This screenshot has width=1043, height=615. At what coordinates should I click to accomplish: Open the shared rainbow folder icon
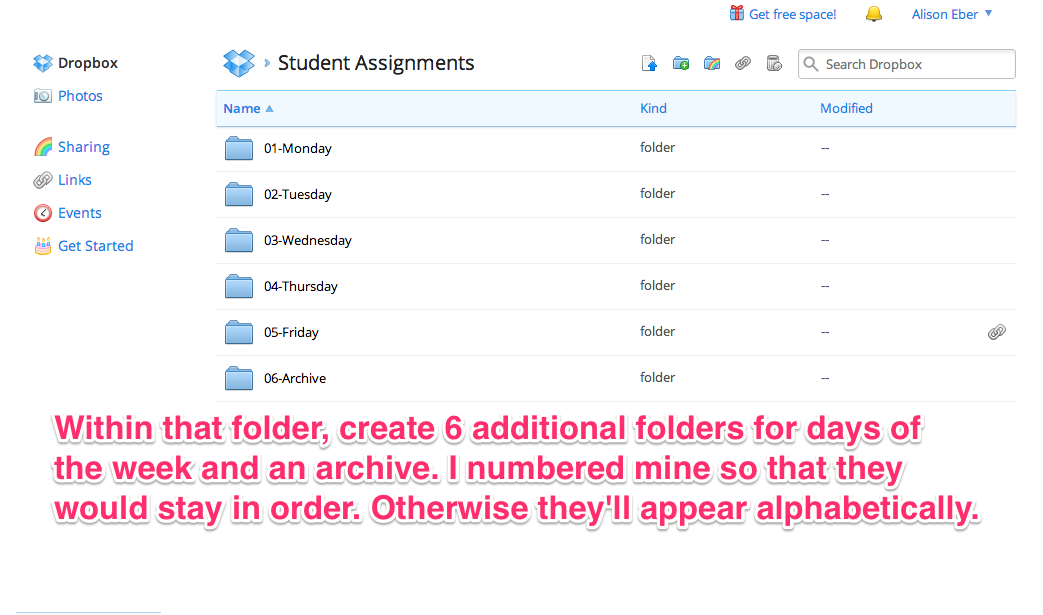712,63
